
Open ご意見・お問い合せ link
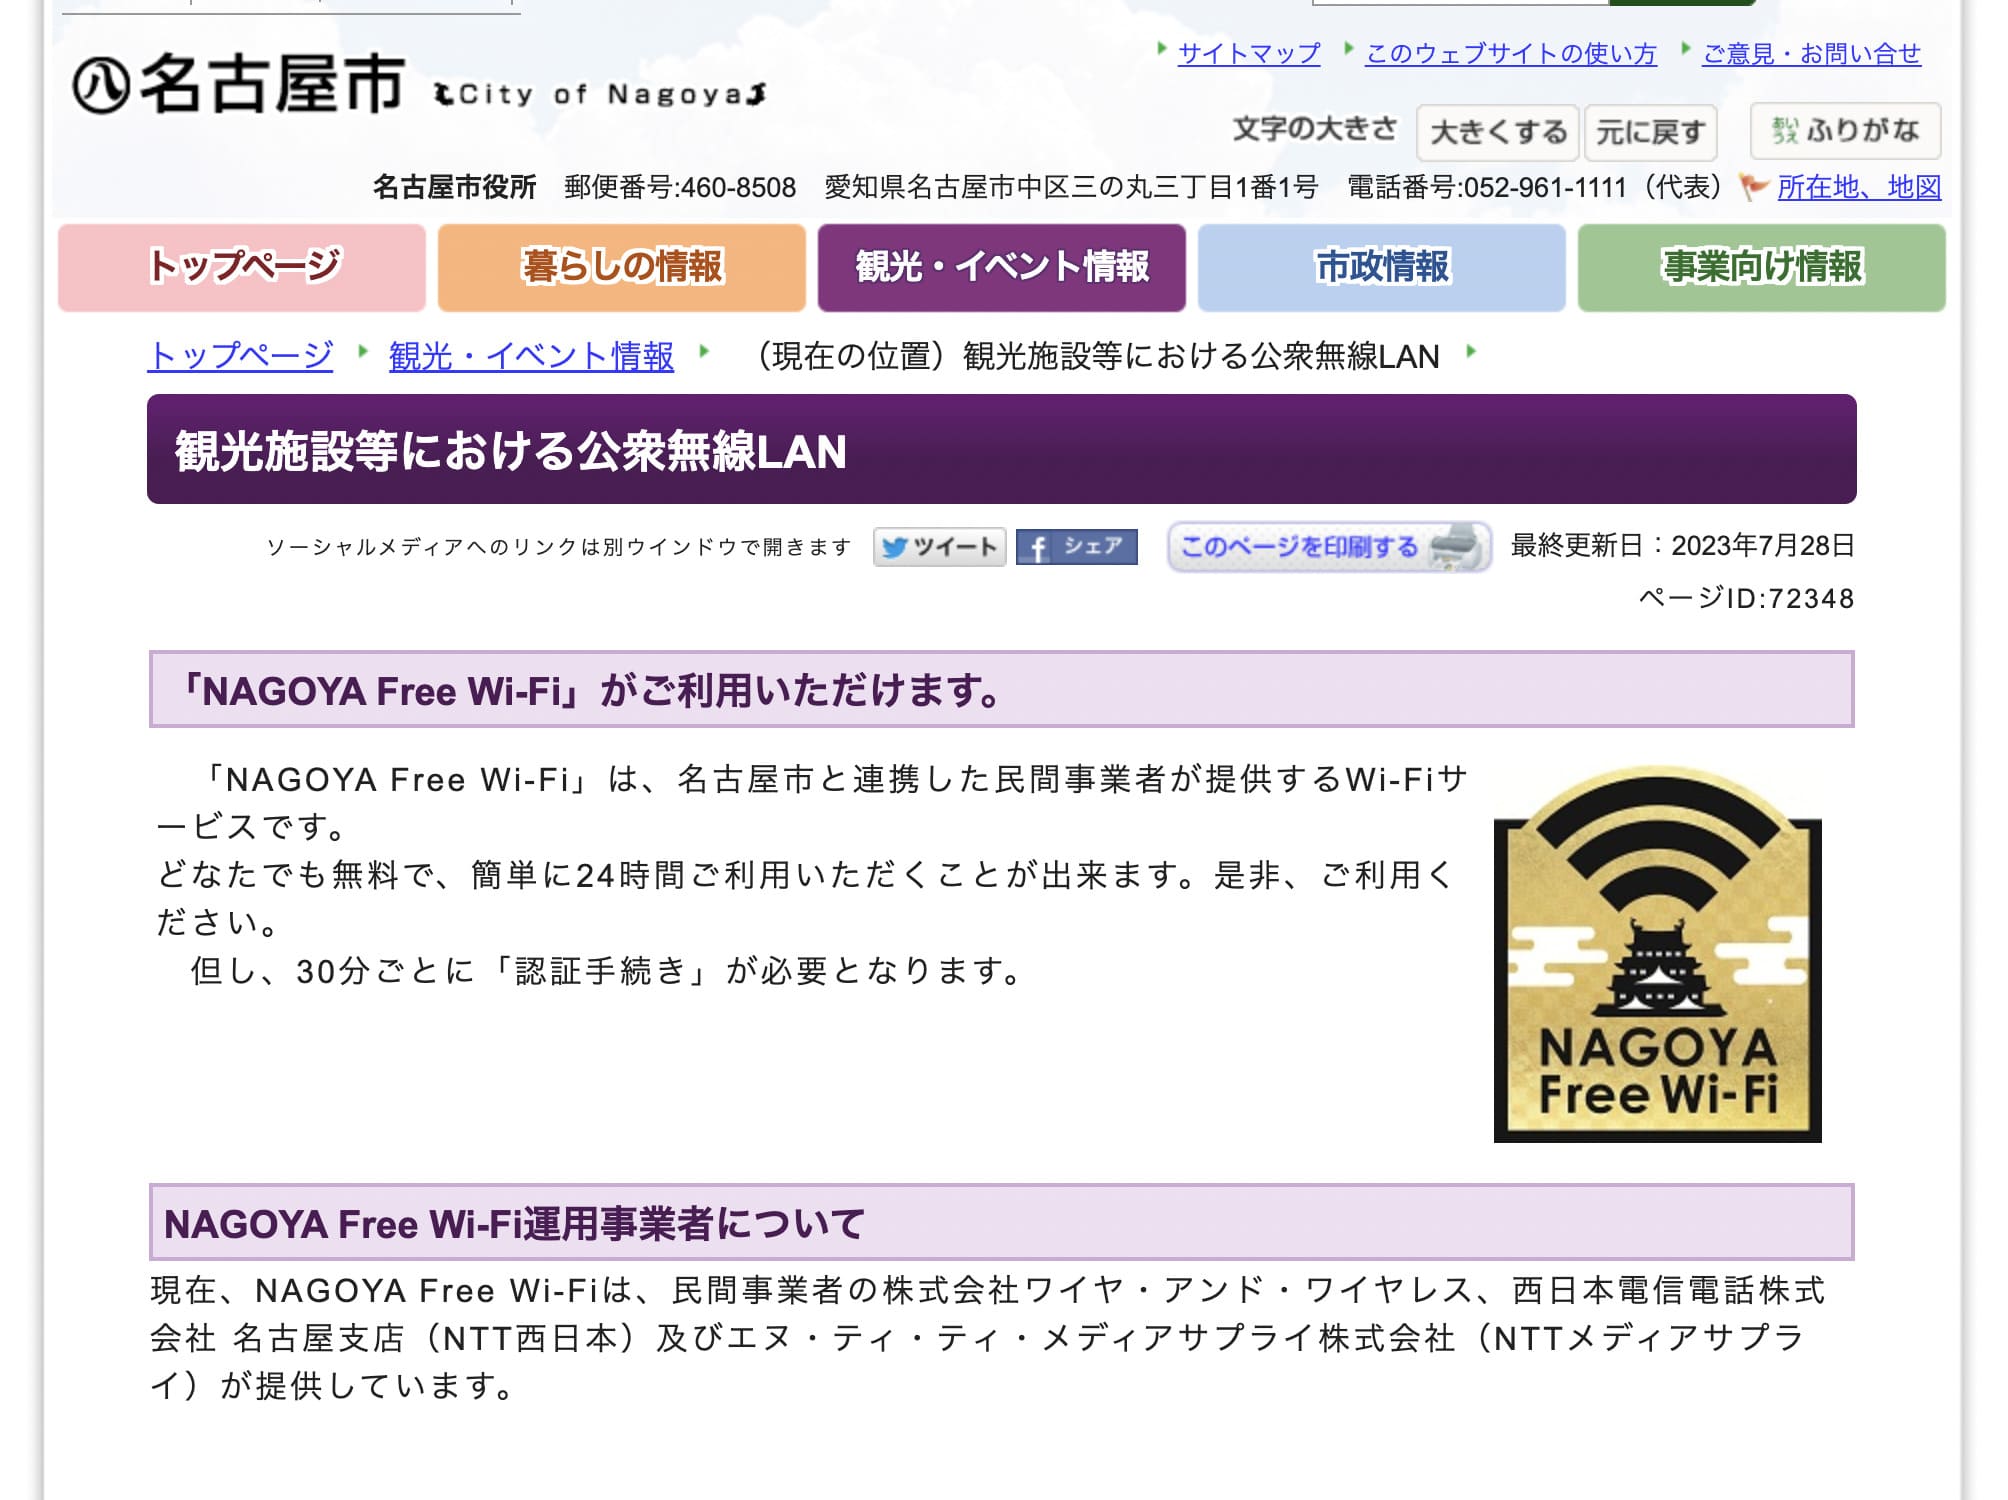1811,53
